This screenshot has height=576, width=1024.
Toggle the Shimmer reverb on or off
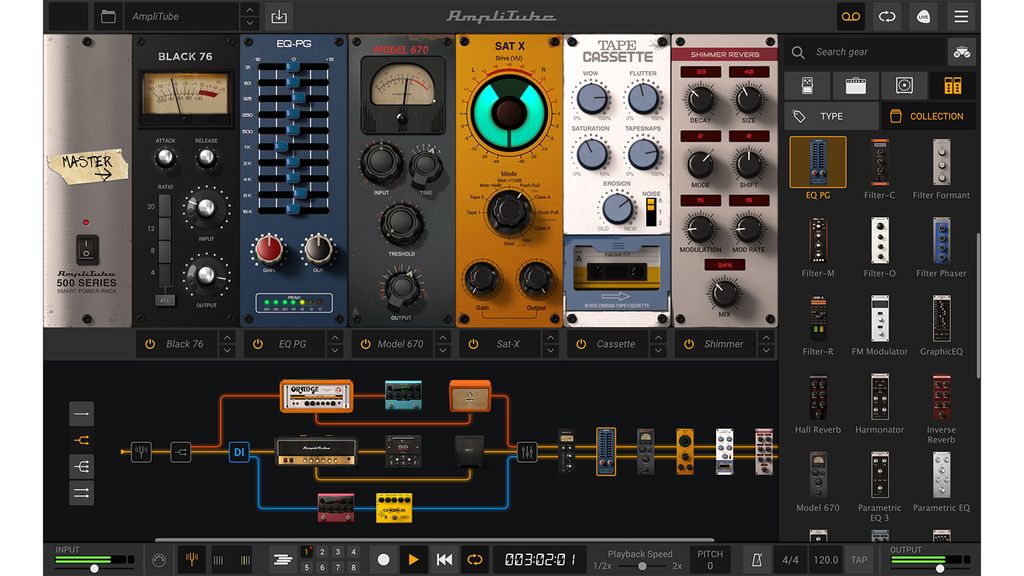point(689,343)
